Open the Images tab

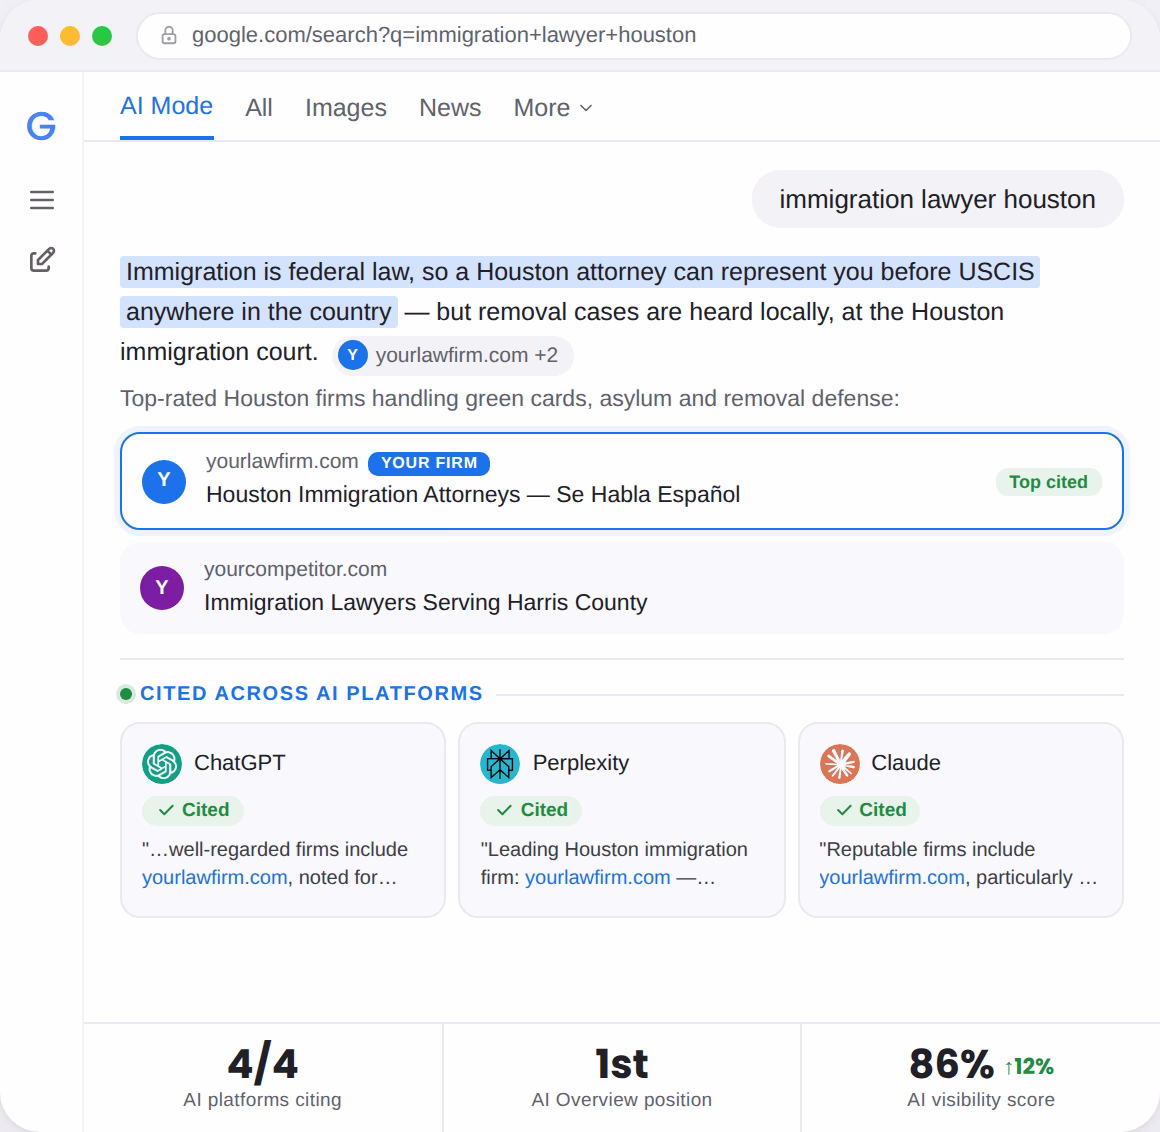point(345,108)
